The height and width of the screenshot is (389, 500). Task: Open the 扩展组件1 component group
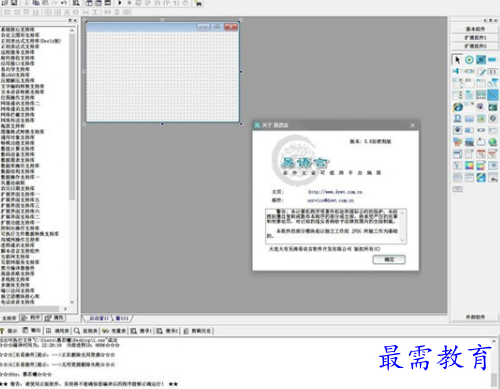tap(475, 37)
